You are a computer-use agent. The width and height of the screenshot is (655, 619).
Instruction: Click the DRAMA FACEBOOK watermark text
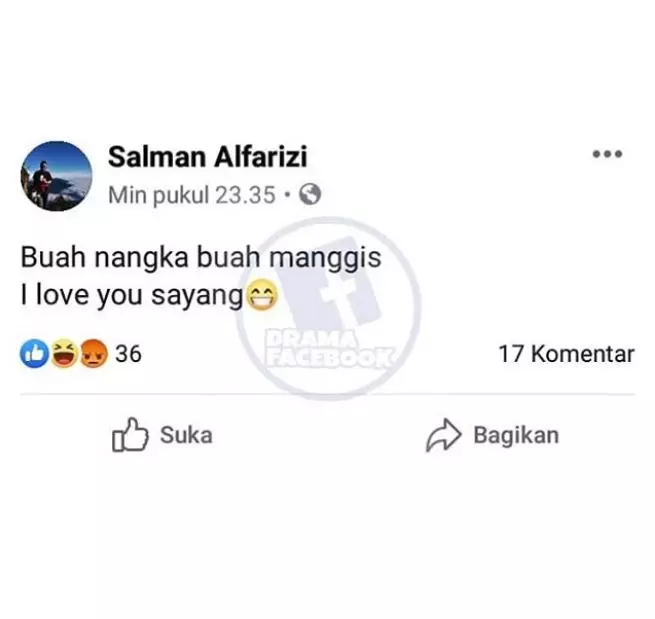(x=329, y=348)
